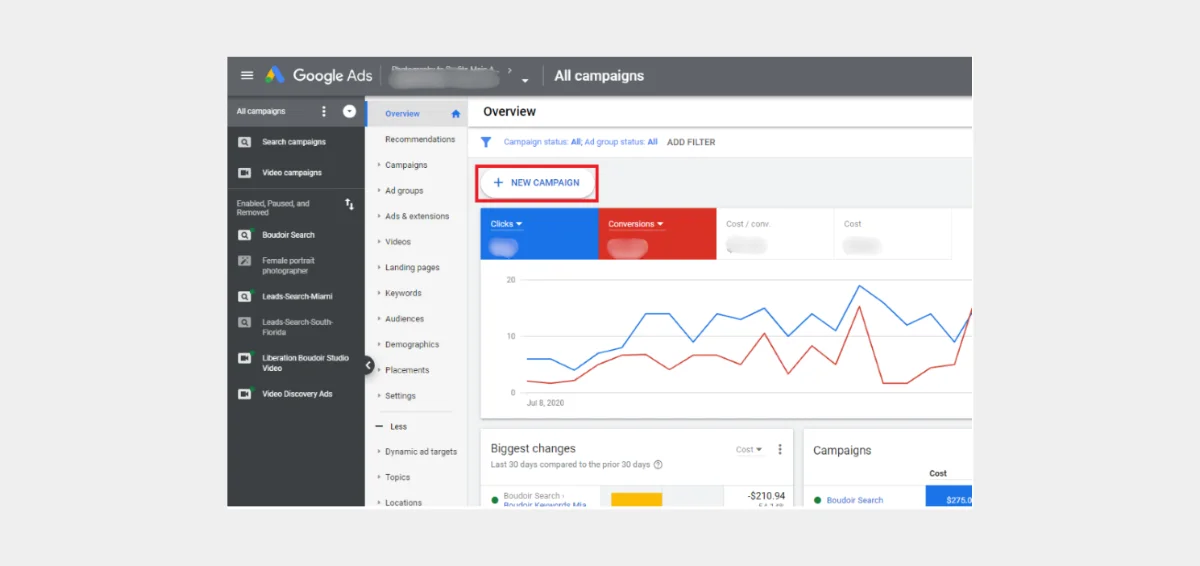Click video icon beside Video Discovery Ads
The width and height of the screenshot is (1200, 566).
(244, 394)
